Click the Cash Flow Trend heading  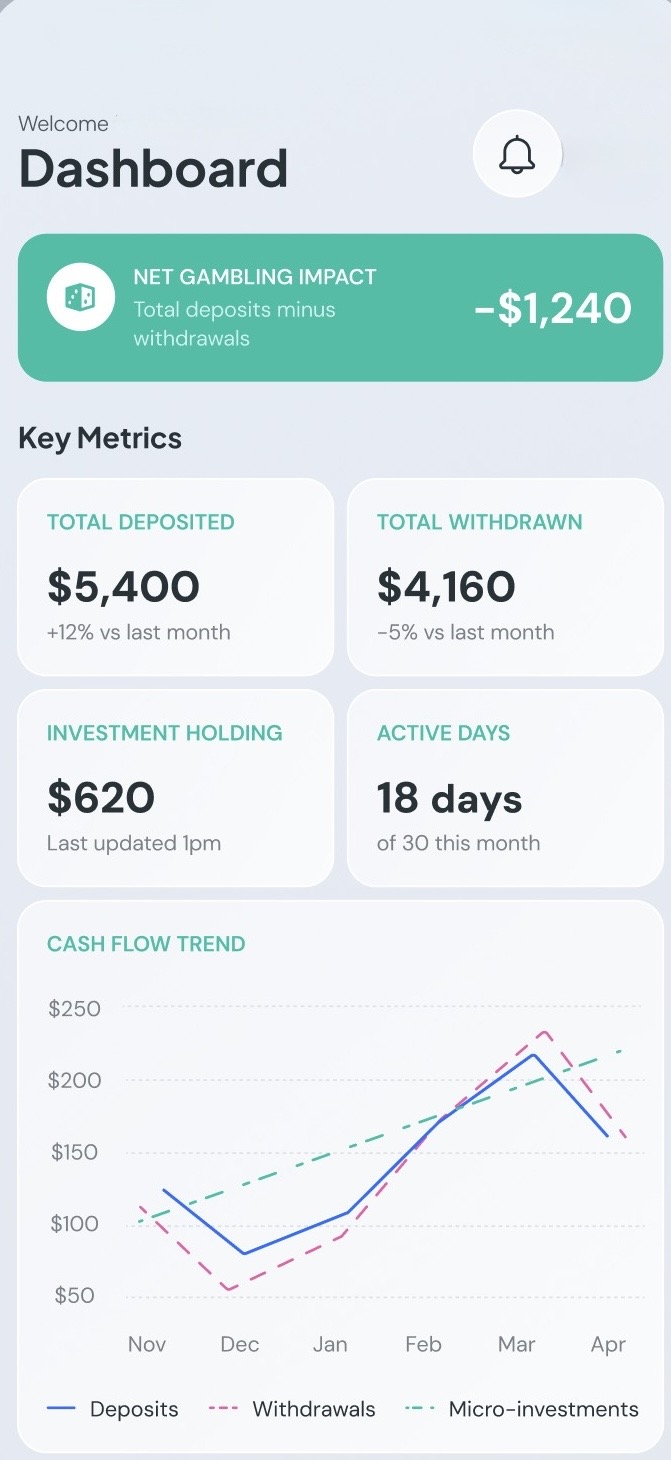click(x=146, y=944)
